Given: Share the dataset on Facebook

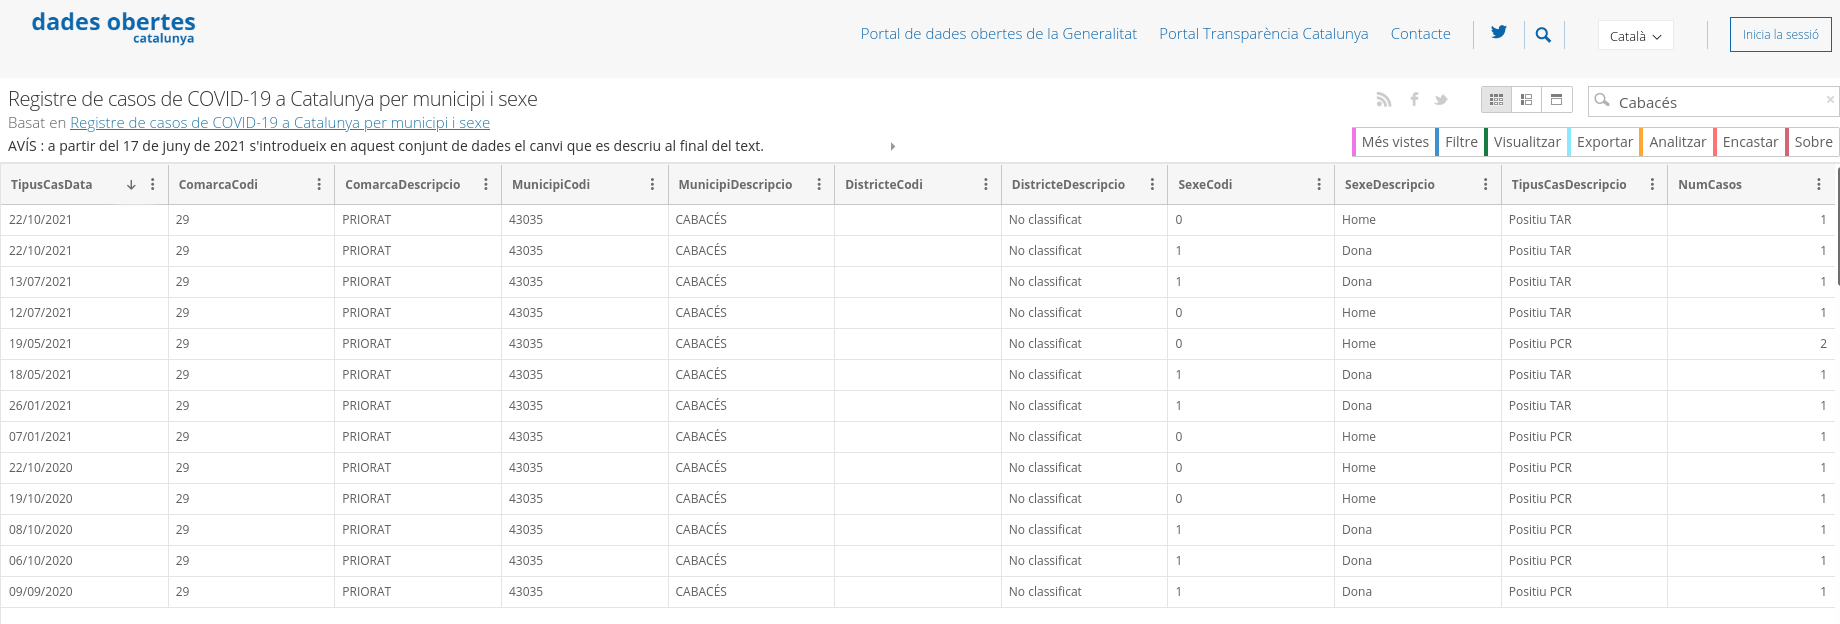Looking at the screenshot, I should [1414, 100].
